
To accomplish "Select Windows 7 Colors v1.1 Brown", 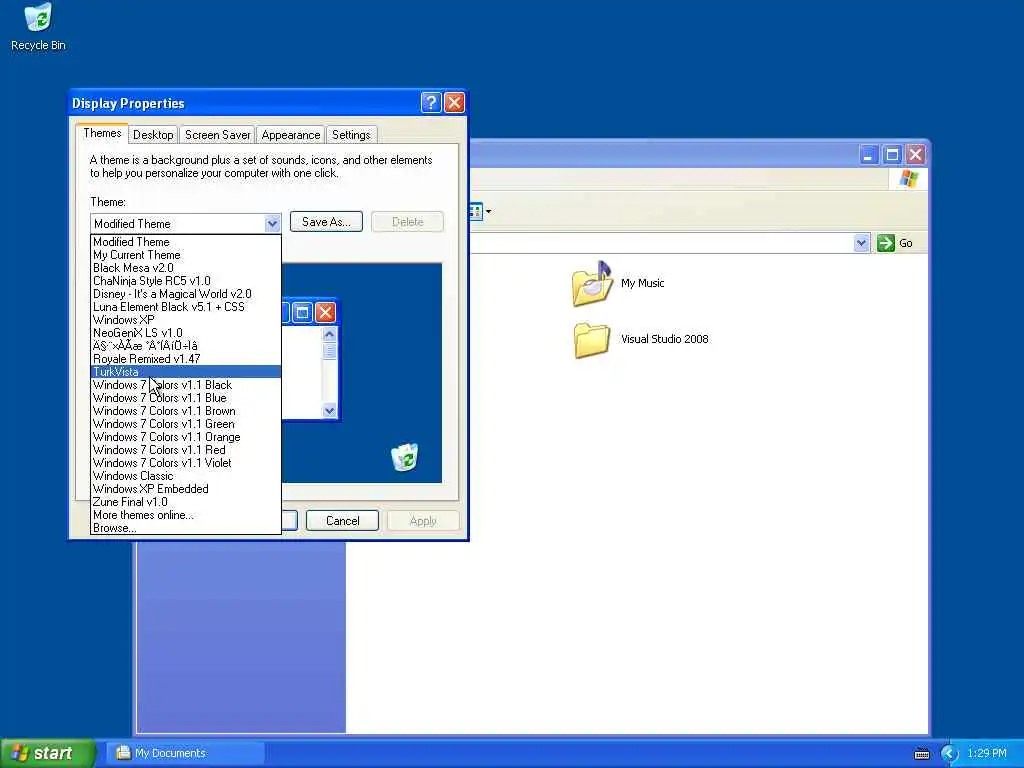I will pos(185,411).
